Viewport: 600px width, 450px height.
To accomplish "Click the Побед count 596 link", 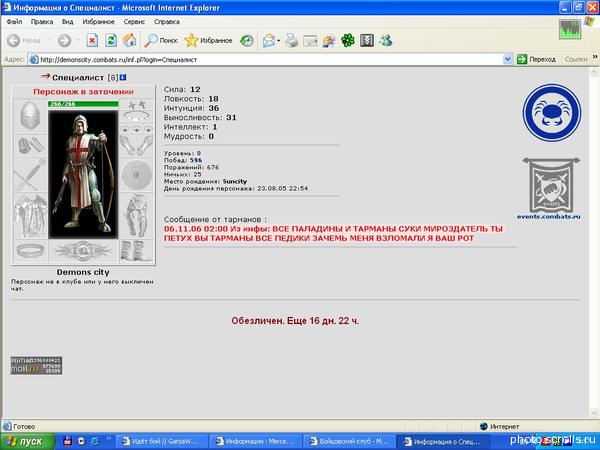I will (196, 160).
